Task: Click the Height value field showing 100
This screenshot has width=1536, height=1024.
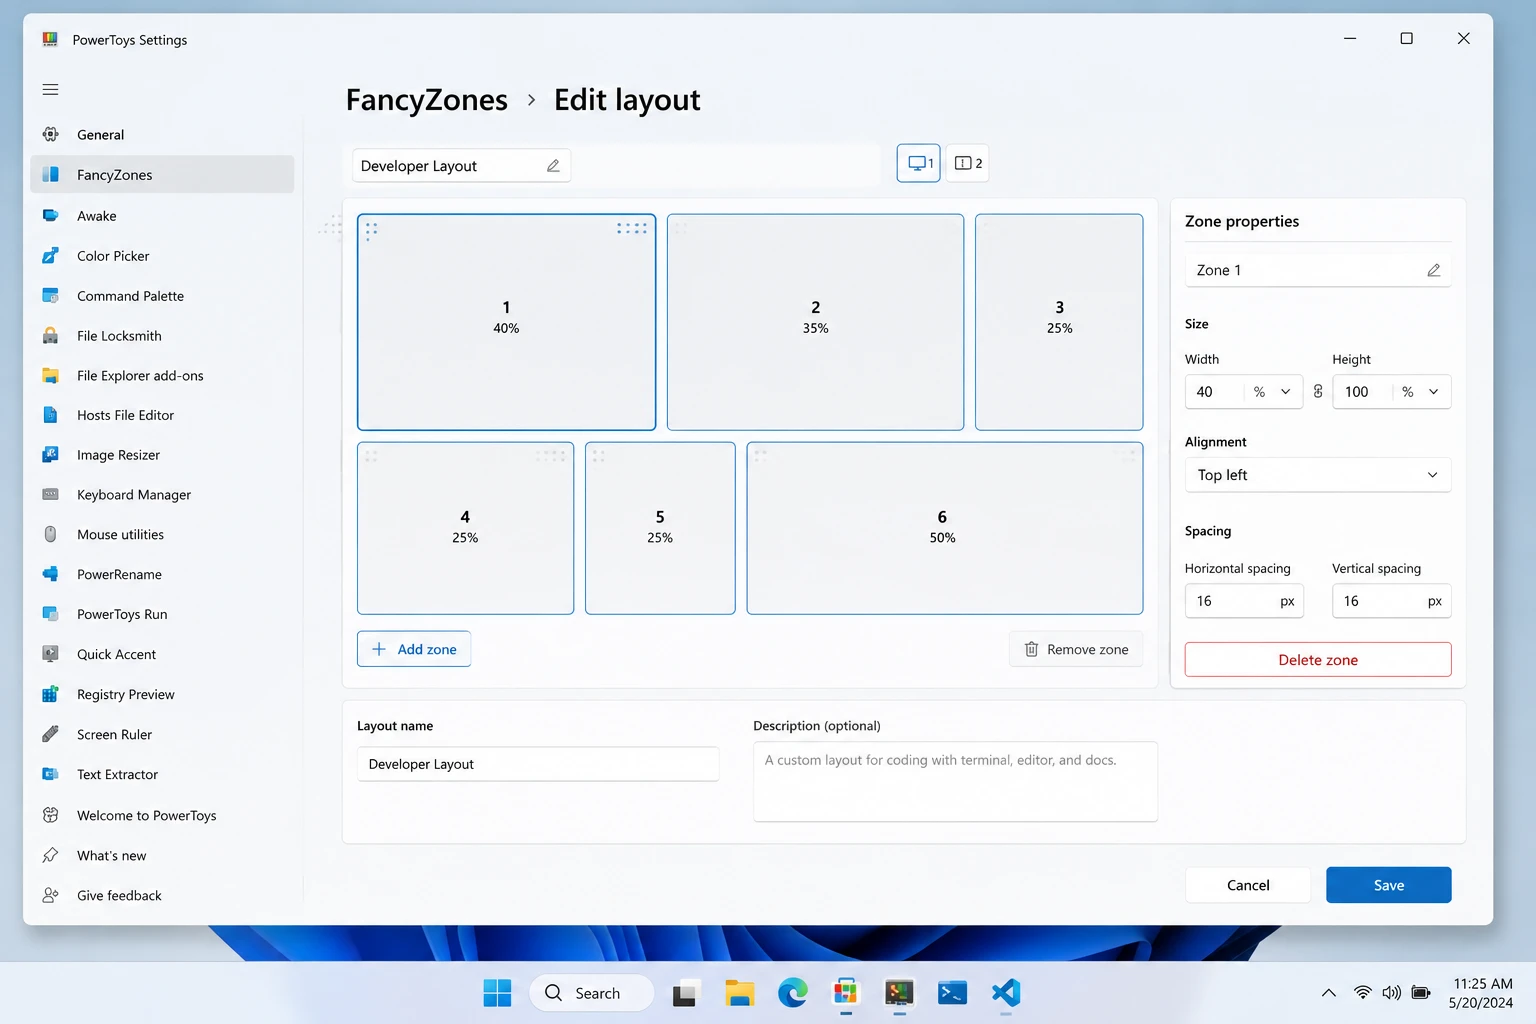Action: 1362,392
